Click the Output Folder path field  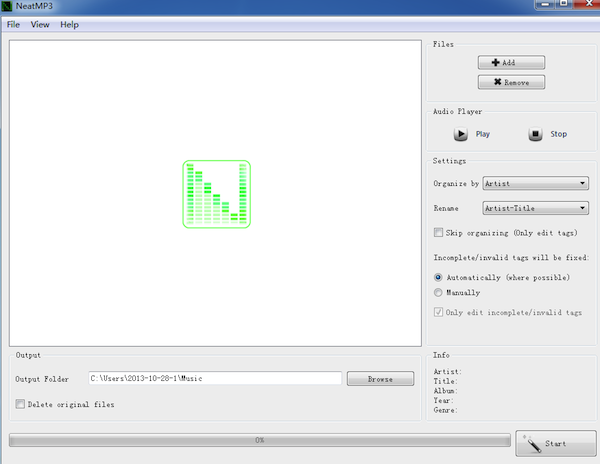coord(215,379)
